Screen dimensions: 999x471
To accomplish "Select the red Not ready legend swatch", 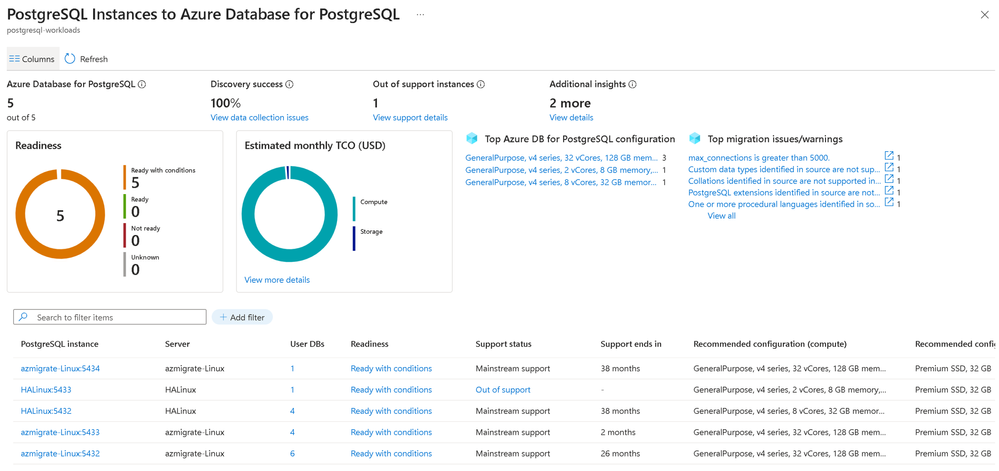I will 125,235.
